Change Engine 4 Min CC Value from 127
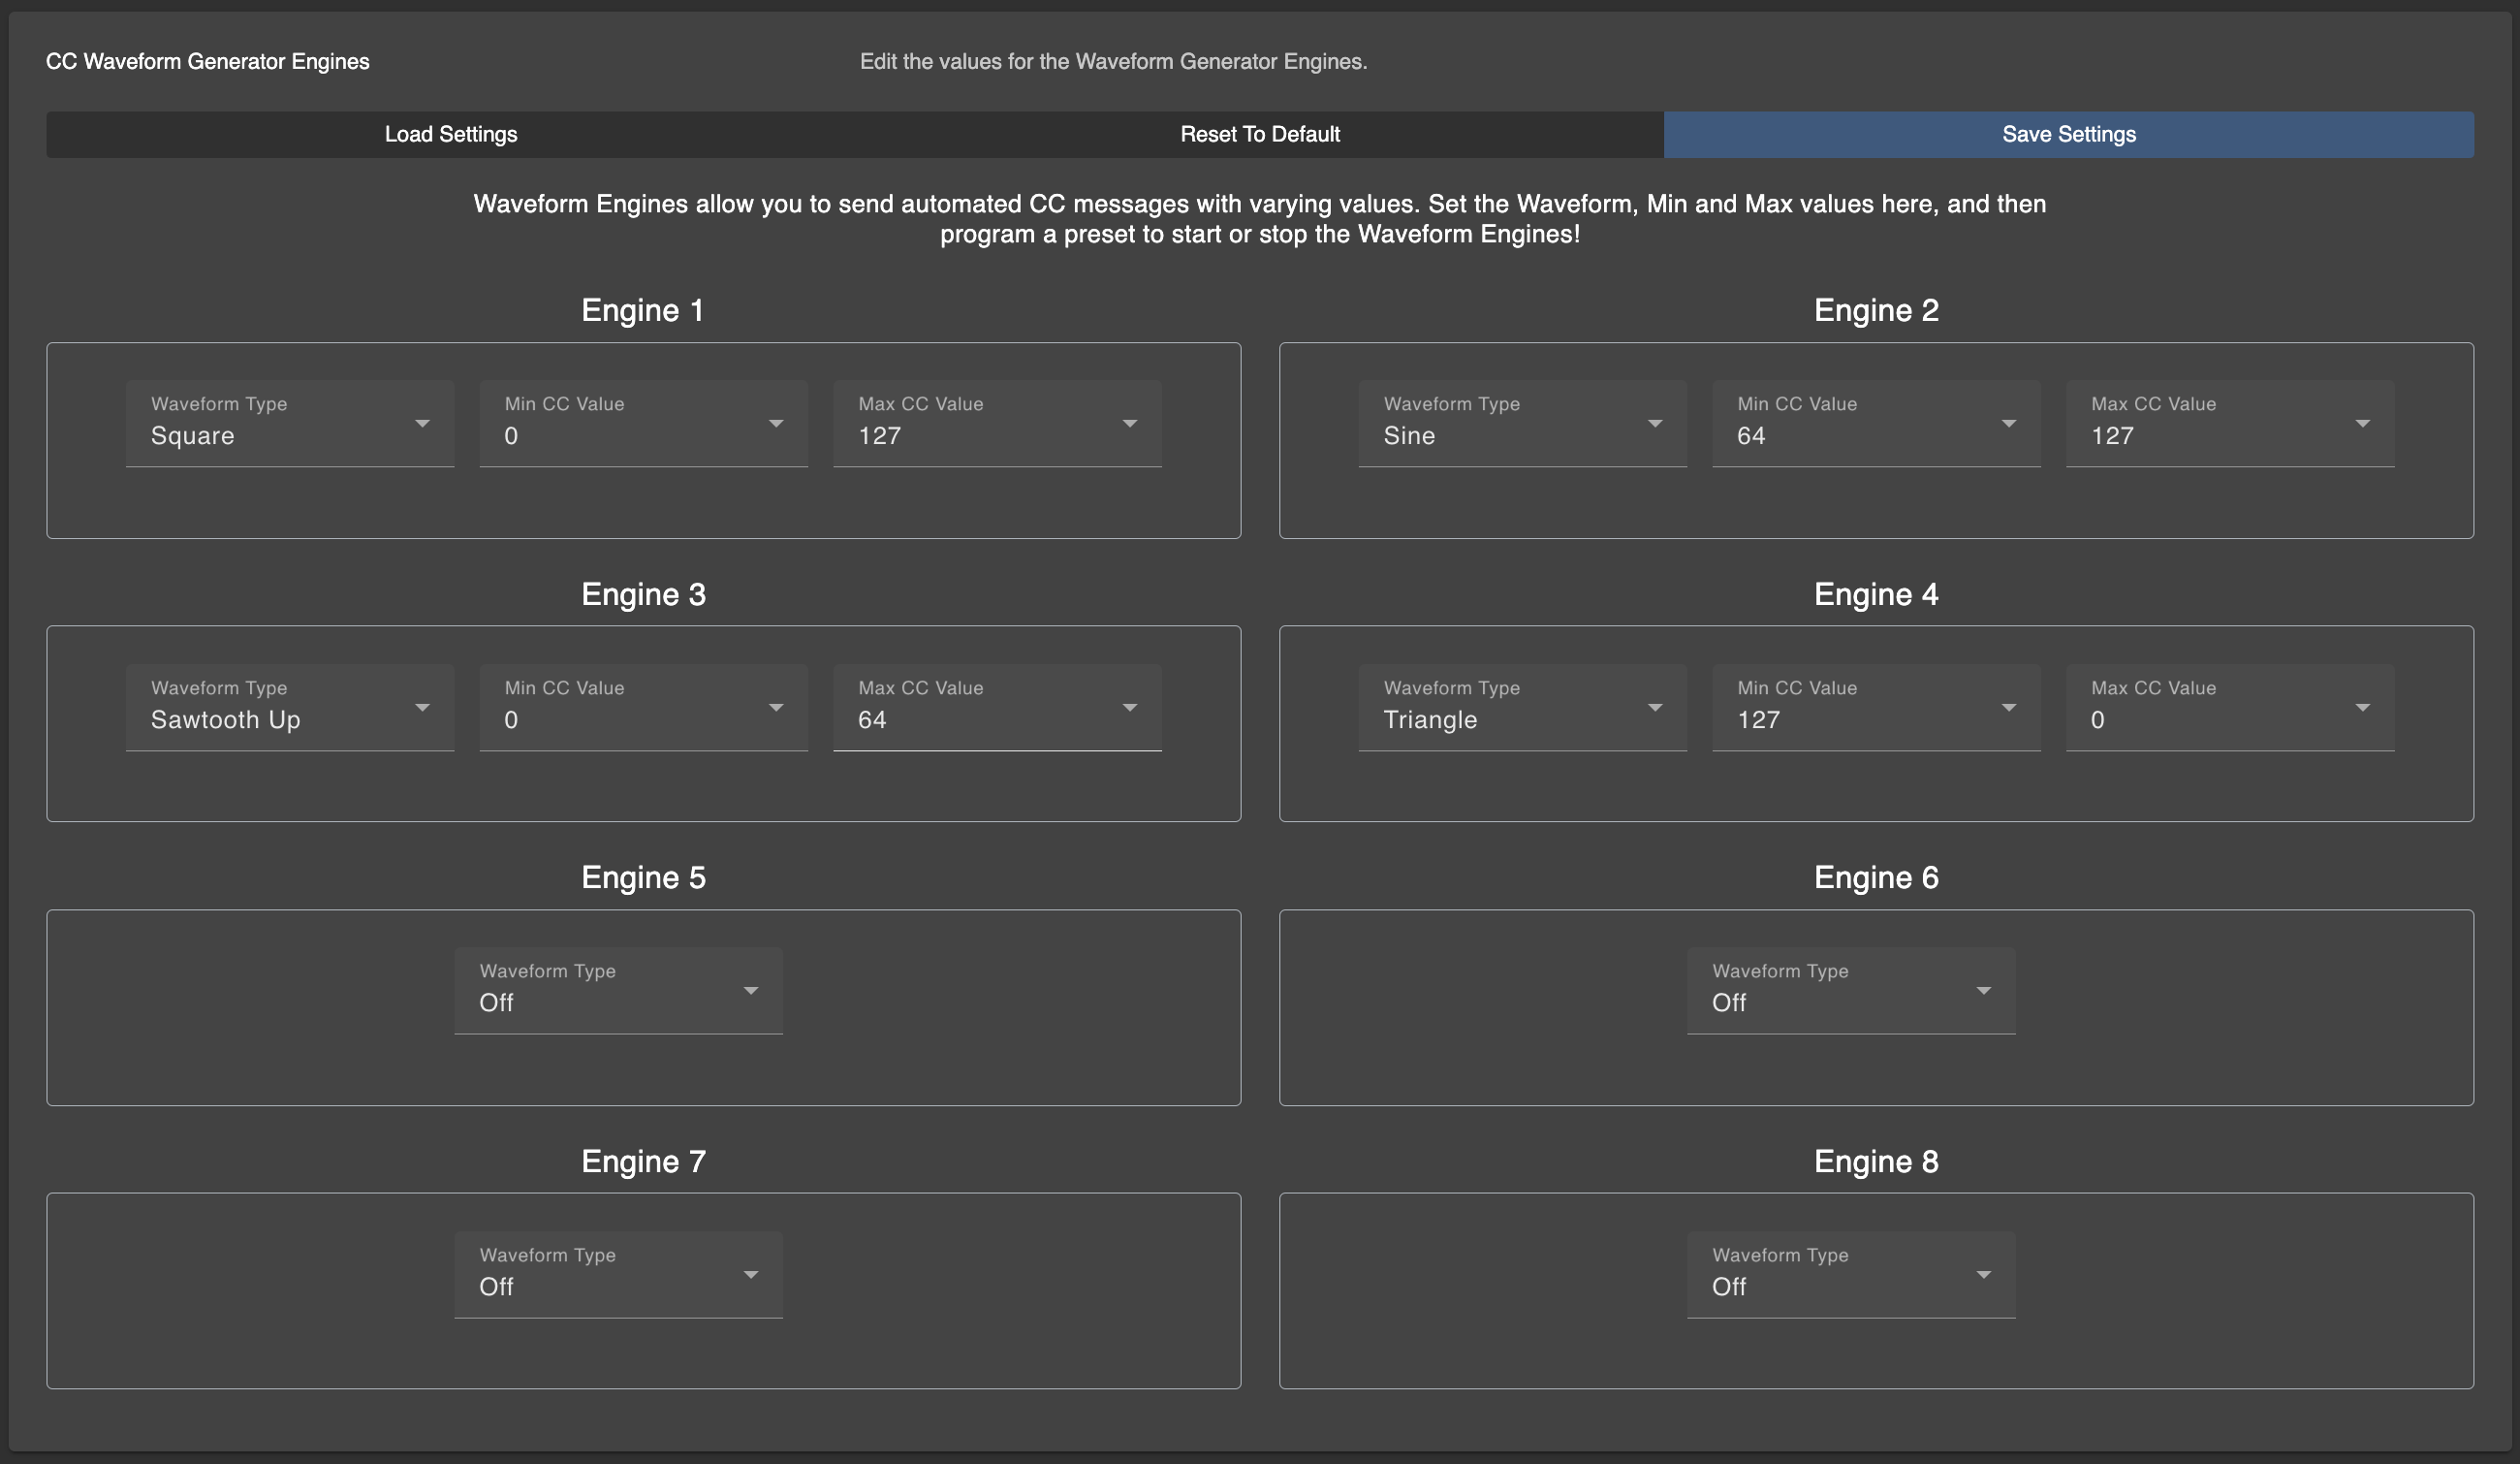2520x1464 pixels. tap(1876, 707)
